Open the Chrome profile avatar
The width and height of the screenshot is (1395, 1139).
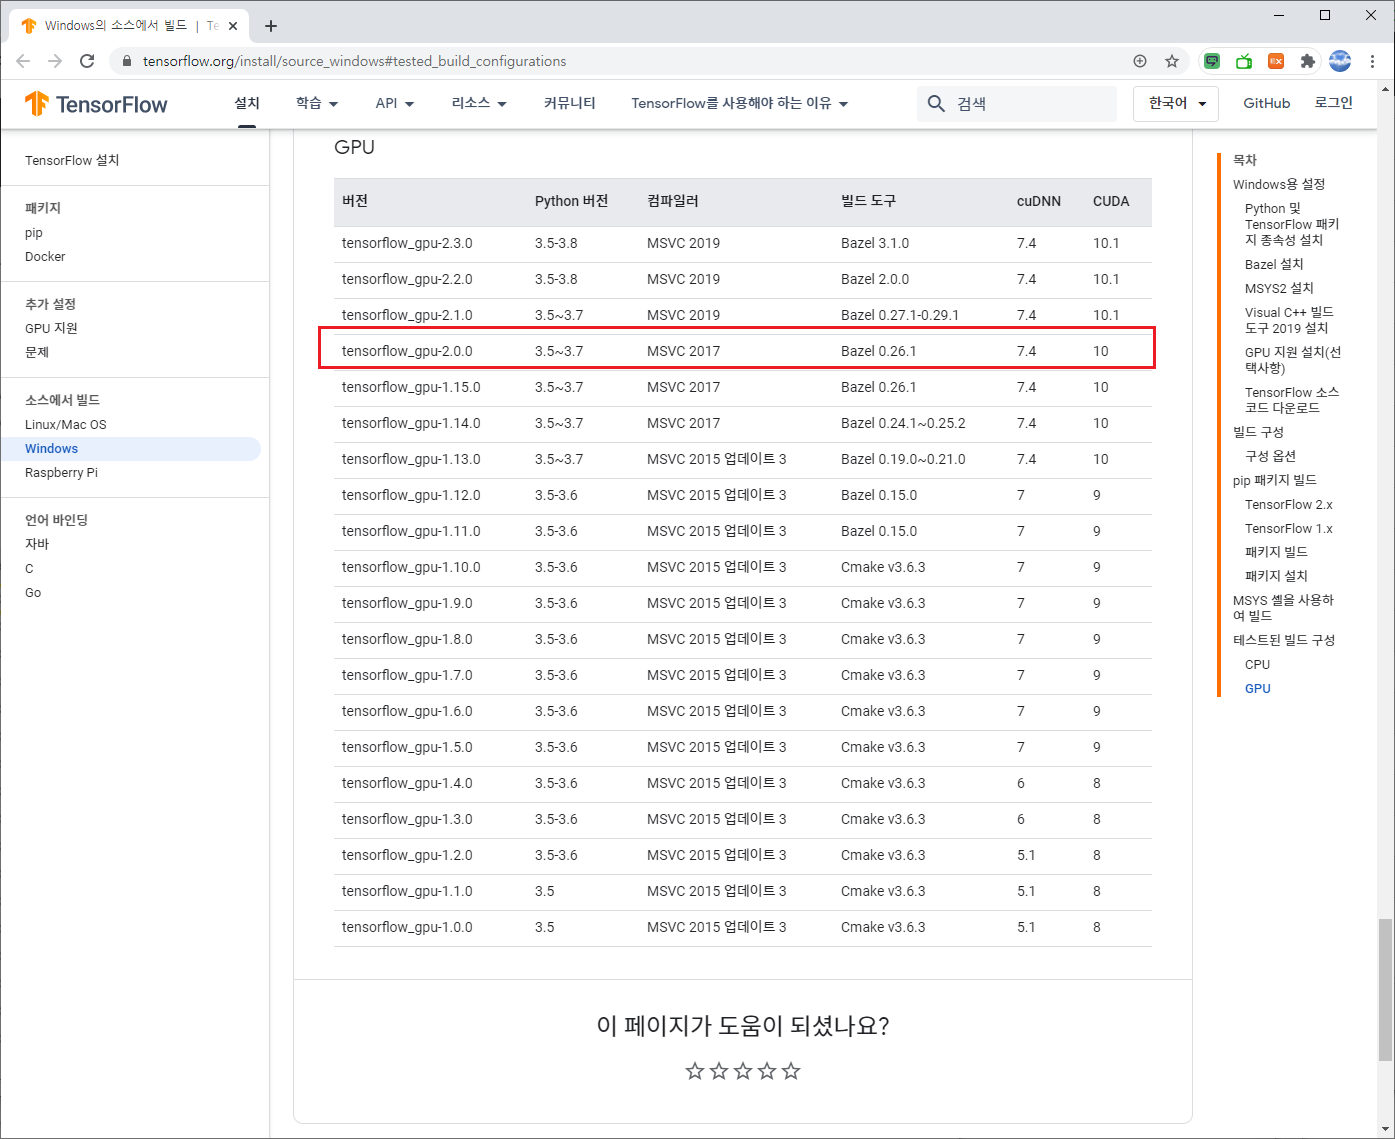click(1340, 61)
